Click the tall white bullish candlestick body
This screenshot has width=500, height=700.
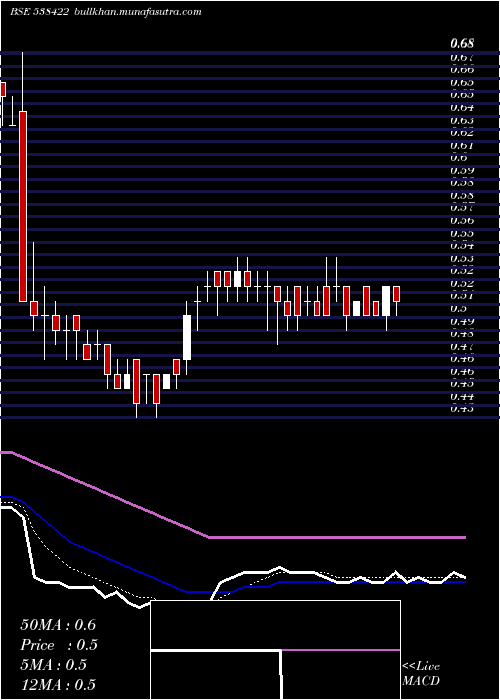point(187,338)
